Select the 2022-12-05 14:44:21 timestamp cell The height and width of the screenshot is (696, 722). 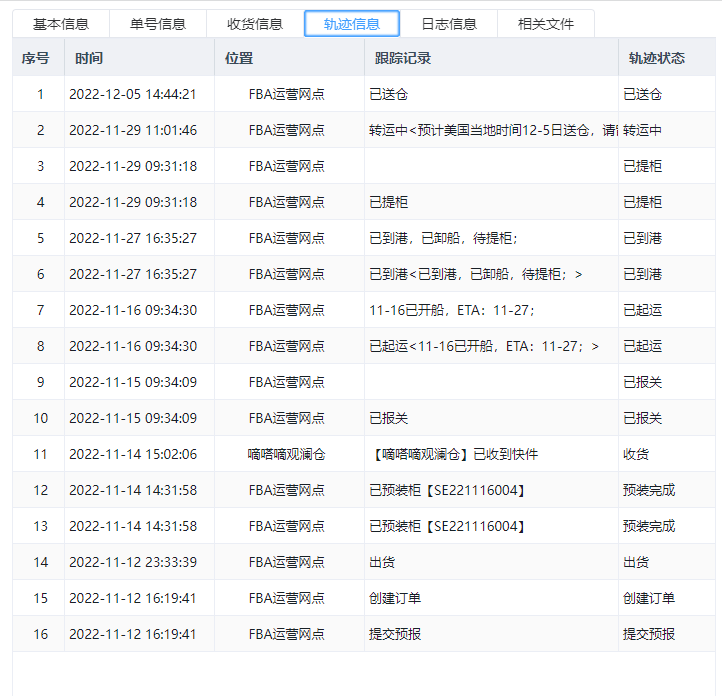pos(133,95)
